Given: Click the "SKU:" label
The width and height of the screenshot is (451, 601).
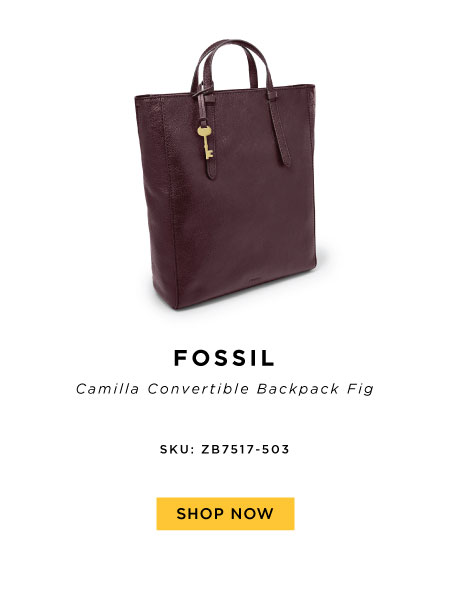Looking at the screenshot, I should (177, 449).
